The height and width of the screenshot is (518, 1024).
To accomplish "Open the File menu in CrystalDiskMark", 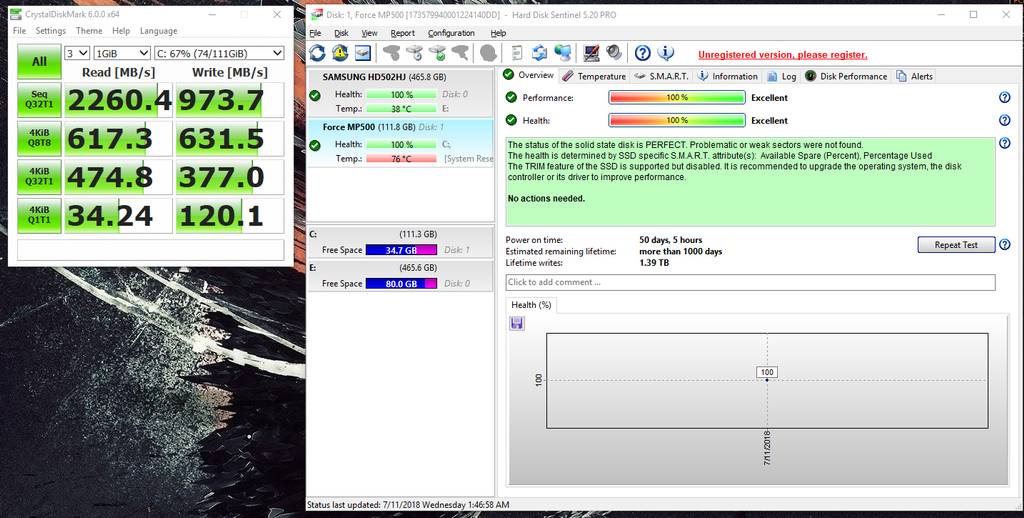I will (x=20, y=31).
